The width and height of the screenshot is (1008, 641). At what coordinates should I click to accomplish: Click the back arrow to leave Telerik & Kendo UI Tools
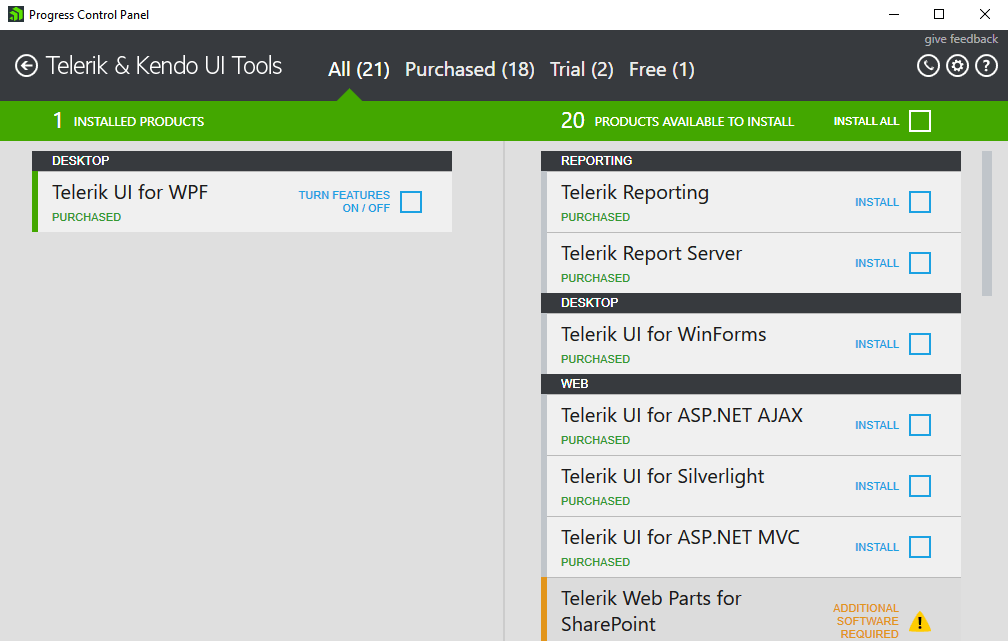(27, 66)
